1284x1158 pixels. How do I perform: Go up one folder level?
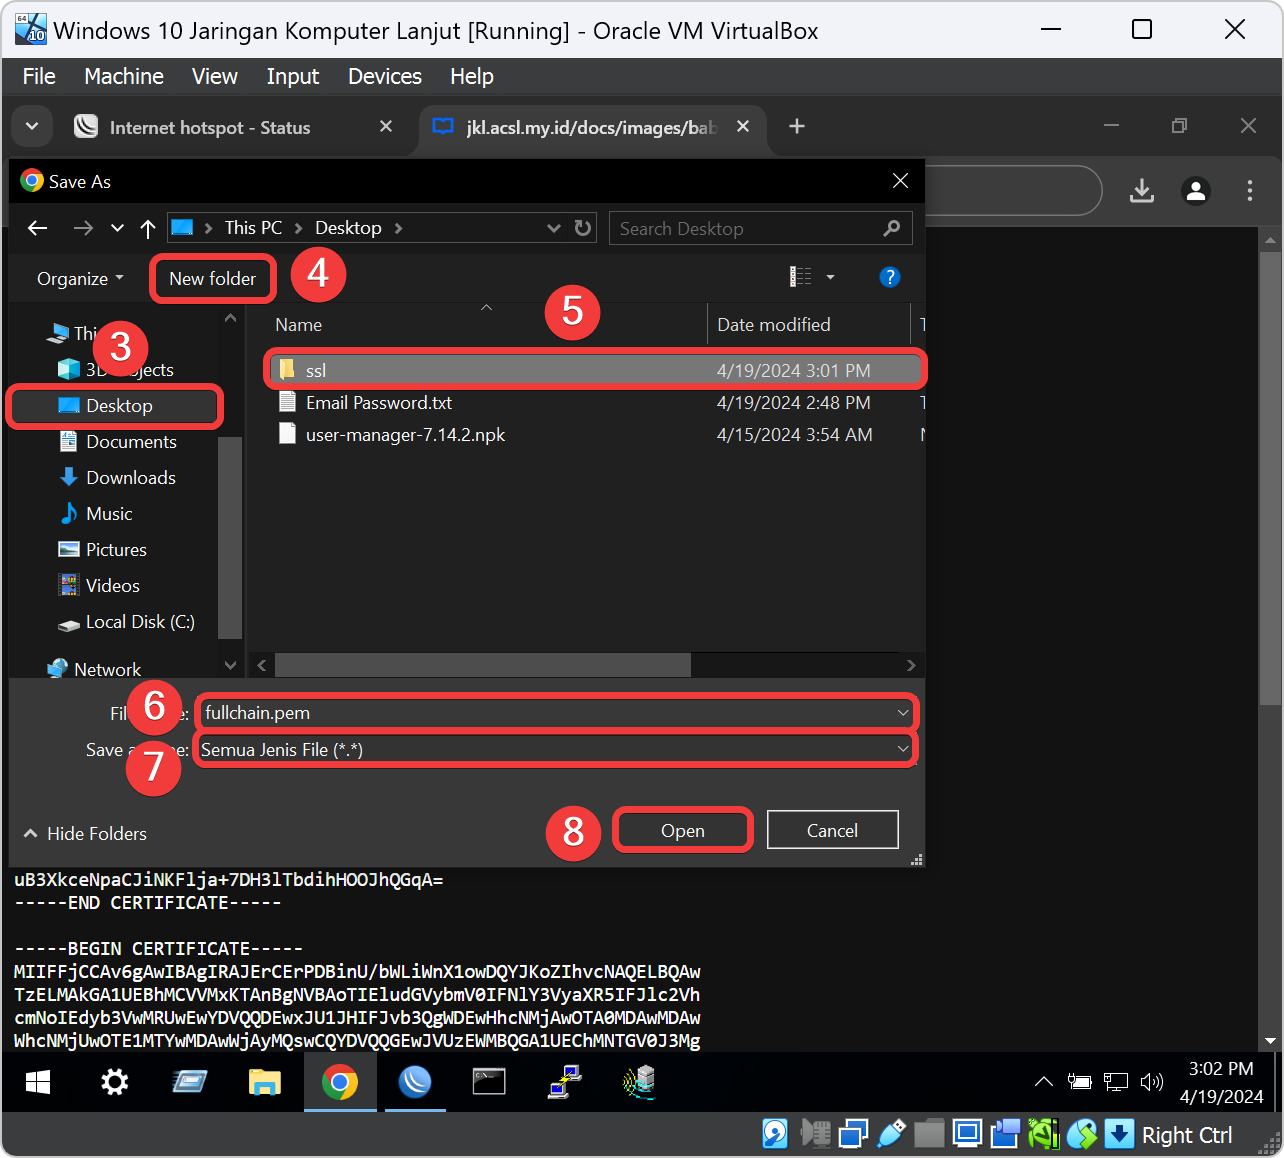148,228
